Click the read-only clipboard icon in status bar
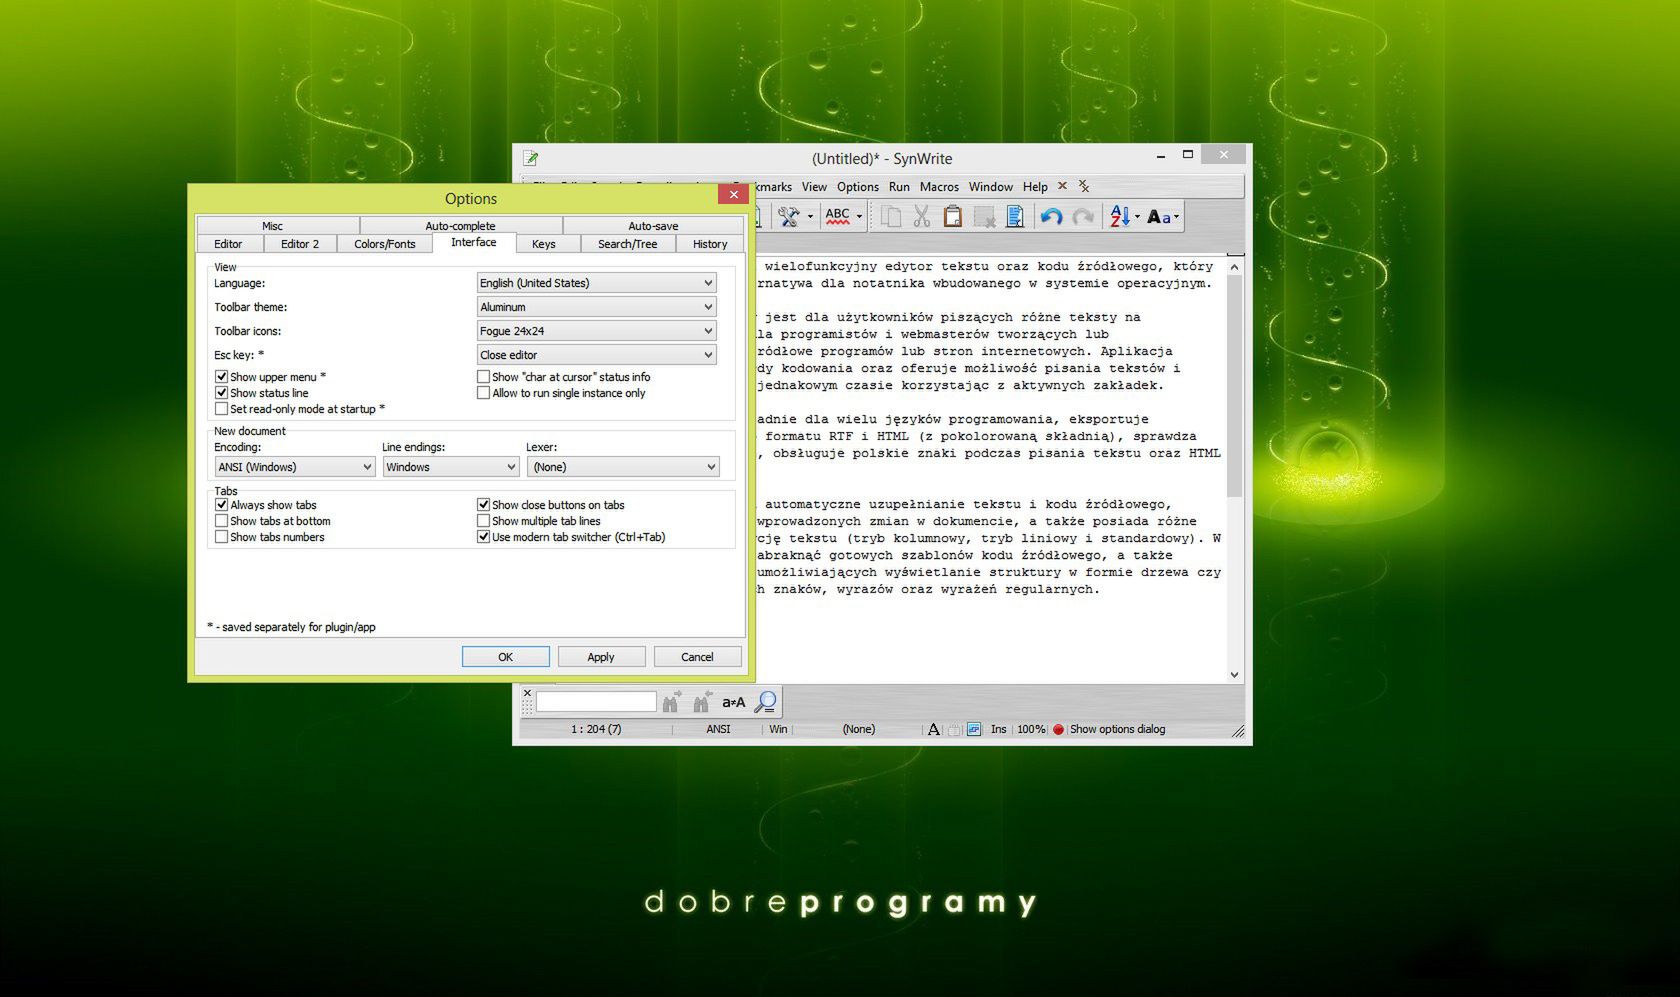Image resolution: width=1680 pixels, height=997 pixels. (954, 730)
